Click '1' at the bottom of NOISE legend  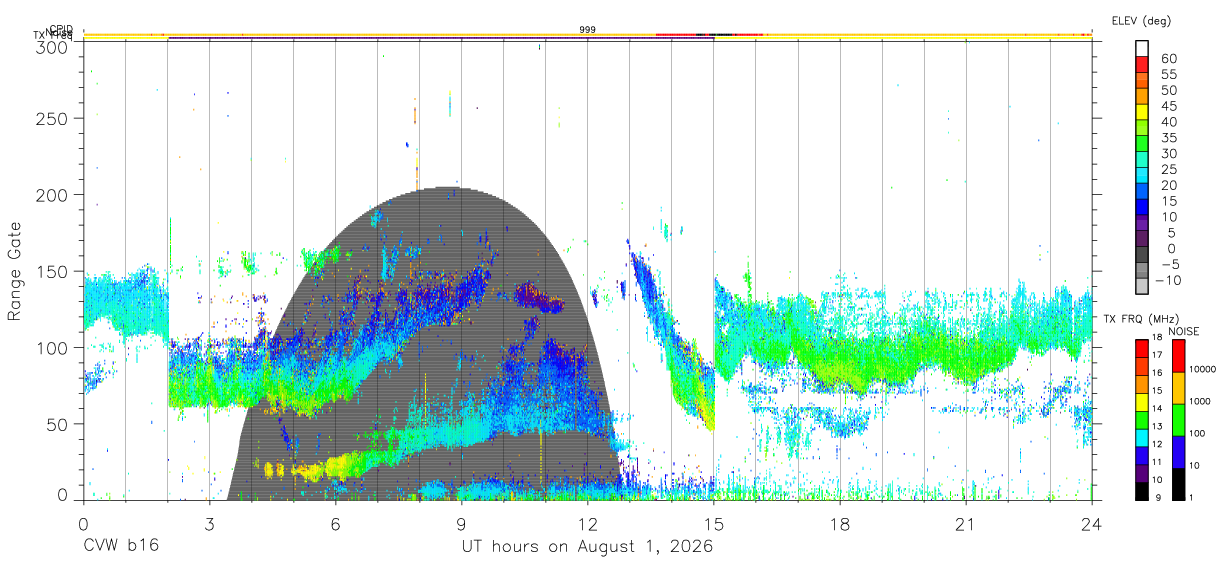(x=1191, y=497)
